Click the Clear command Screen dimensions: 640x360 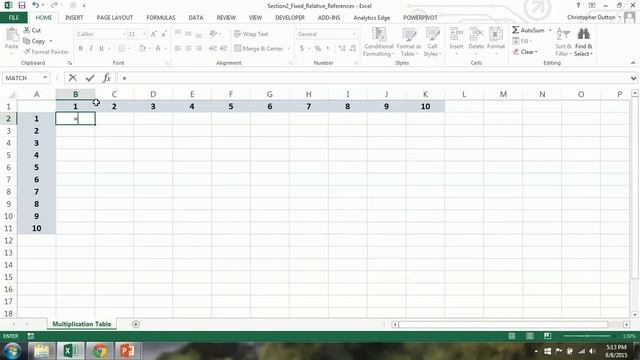(x=525, y=52)
